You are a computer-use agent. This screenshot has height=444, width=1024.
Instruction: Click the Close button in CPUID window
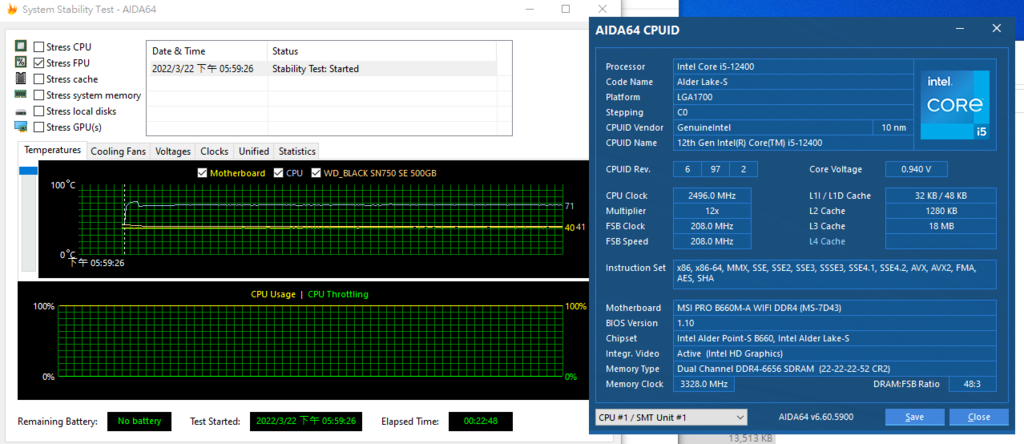pyautogui.click(x=978, y=417)
